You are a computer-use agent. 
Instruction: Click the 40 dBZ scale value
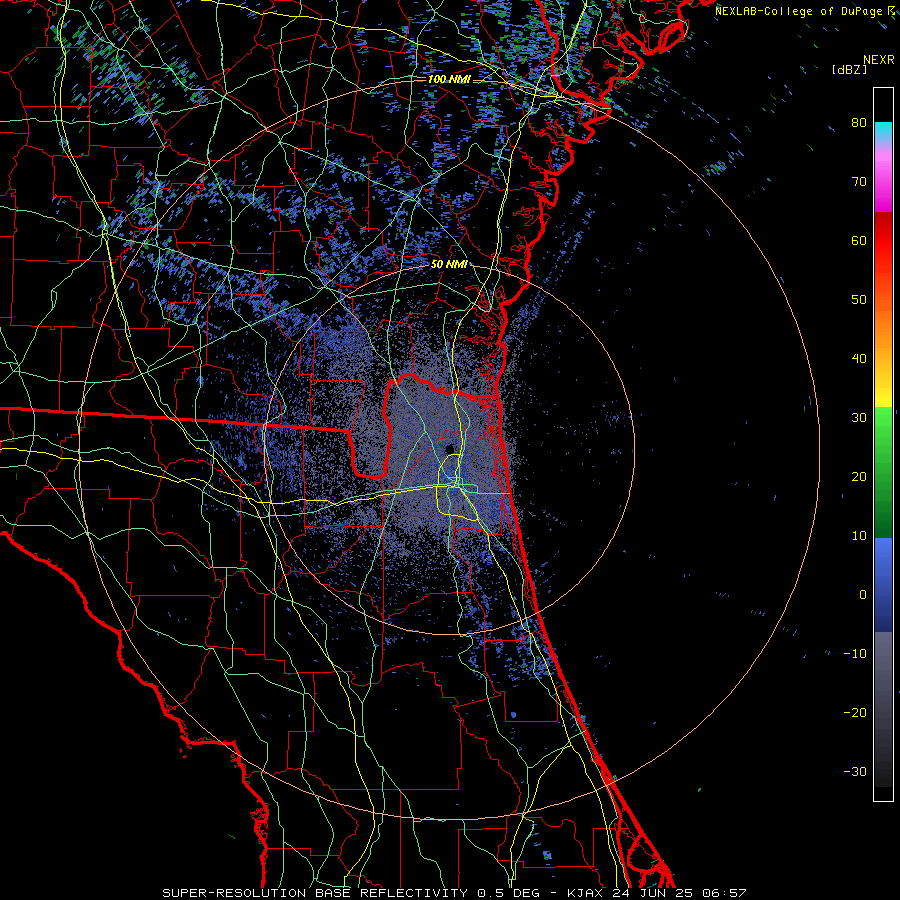[x=859, y=359]
